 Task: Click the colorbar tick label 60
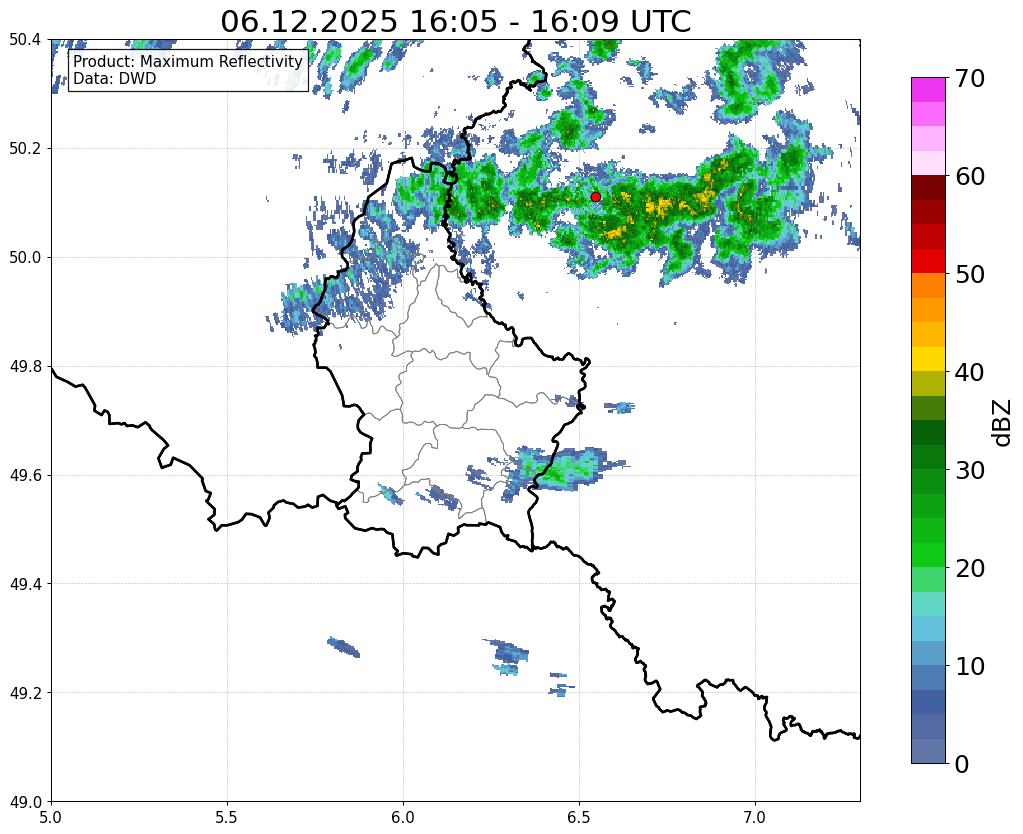970,176
